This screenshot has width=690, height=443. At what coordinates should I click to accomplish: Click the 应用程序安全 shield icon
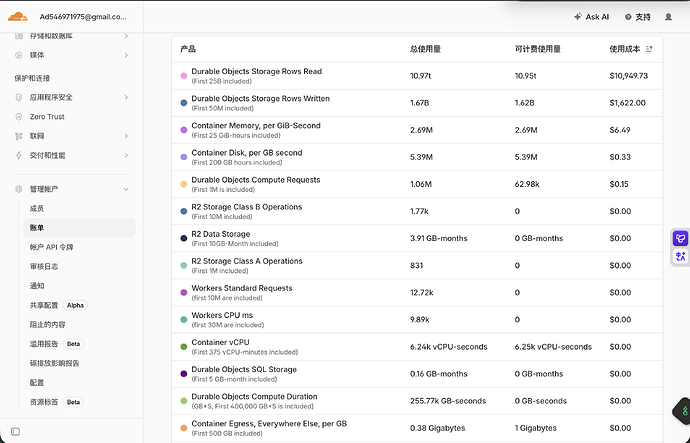[x=18, y=97]
